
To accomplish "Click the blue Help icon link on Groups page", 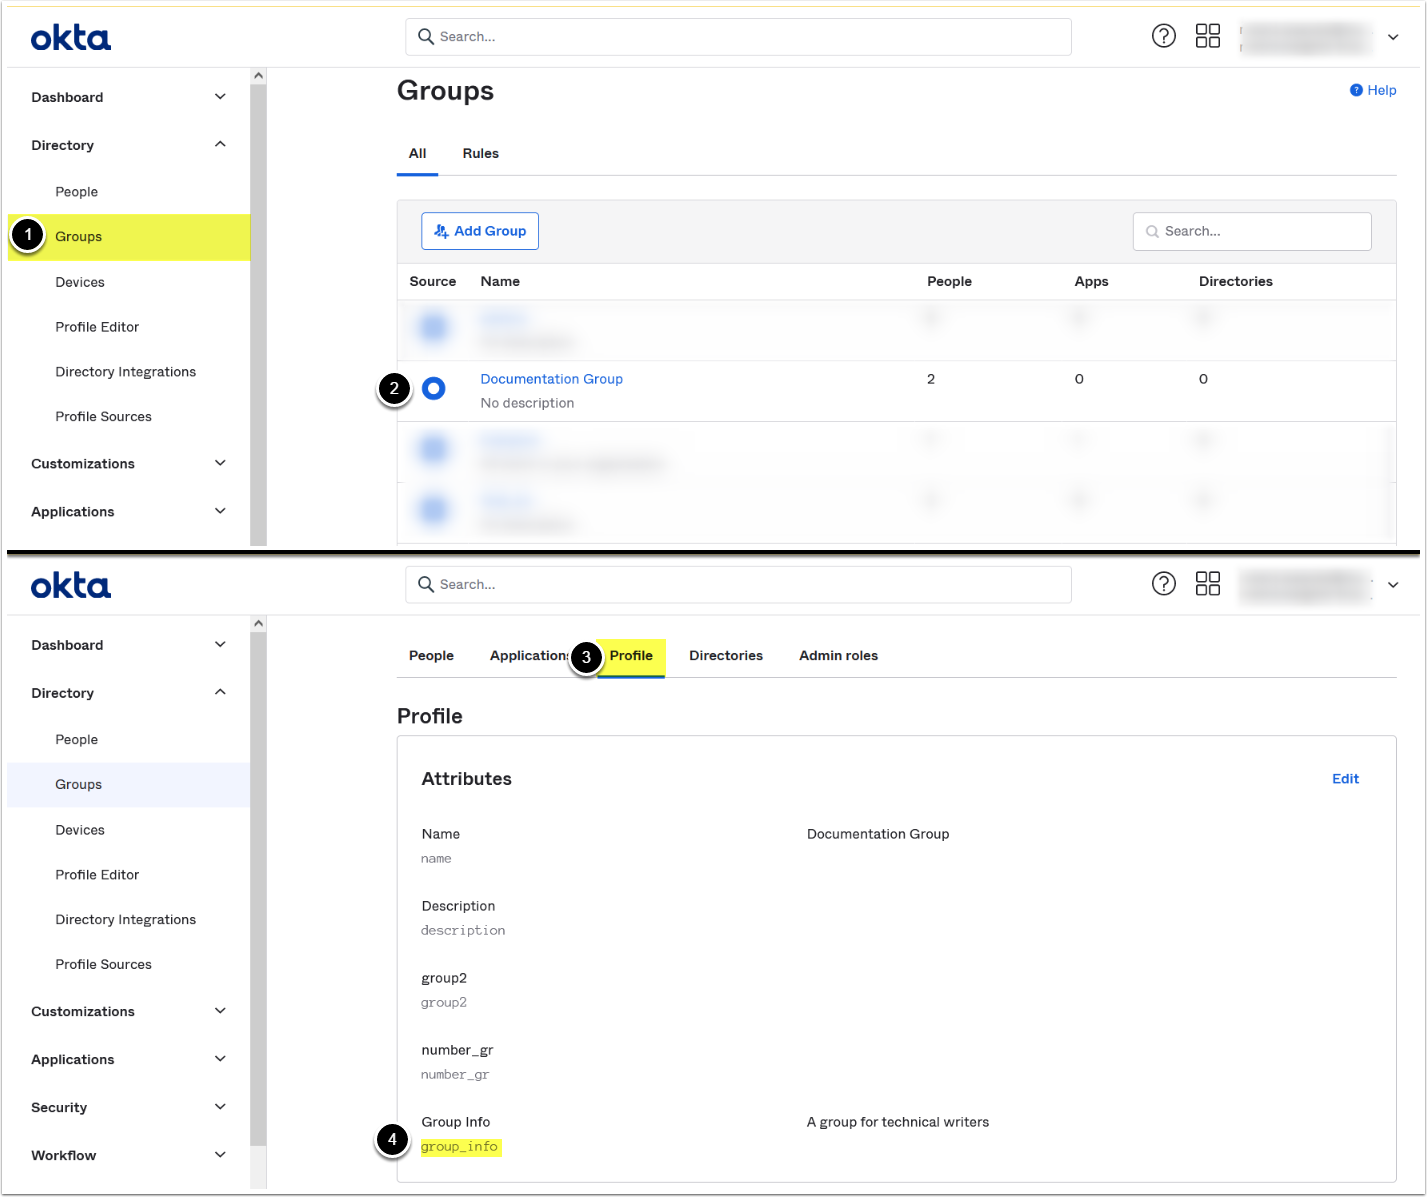I will coord(1372,90).
